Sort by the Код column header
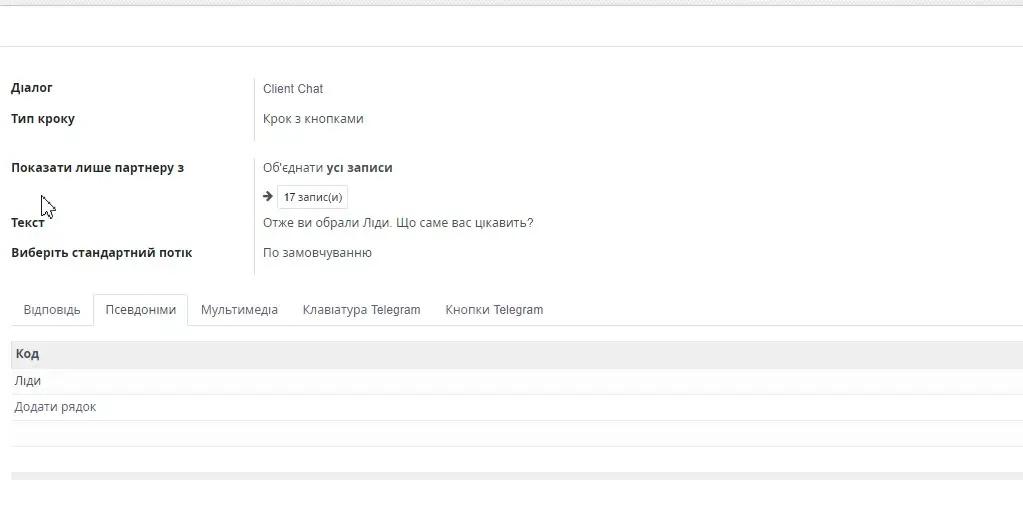The width and height of the screenshot is (1023, 510). coord(27,354)
